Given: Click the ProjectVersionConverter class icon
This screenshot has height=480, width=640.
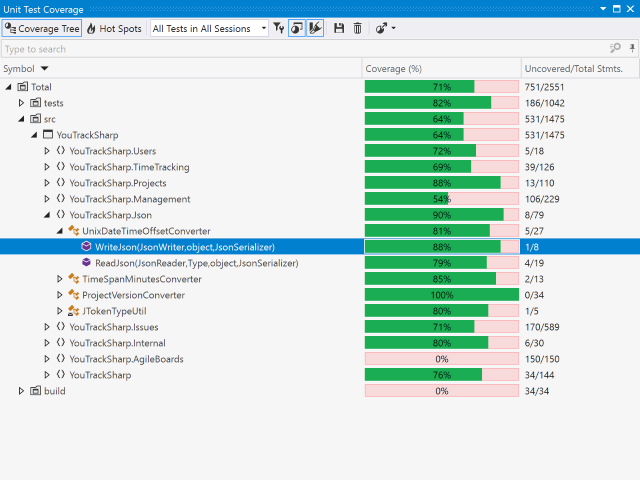Looking at the screenshot, I should (x=73, y=295).
